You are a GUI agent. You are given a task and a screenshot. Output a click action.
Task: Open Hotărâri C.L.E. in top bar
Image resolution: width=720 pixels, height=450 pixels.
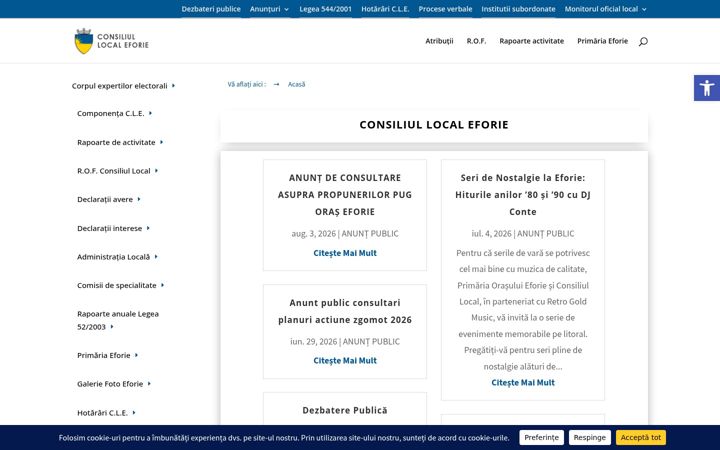[385, 9]
